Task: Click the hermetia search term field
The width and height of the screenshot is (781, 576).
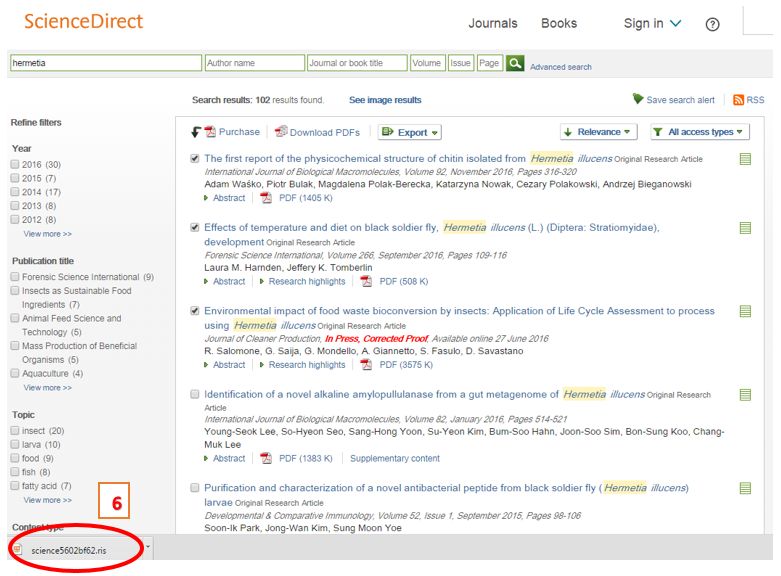Action: click(x=106, y=63)
